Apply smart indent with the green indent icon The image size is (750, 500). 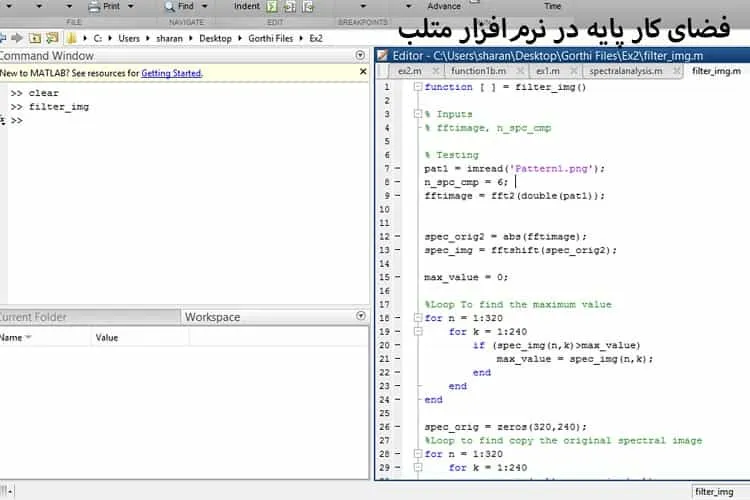[272, 6]
